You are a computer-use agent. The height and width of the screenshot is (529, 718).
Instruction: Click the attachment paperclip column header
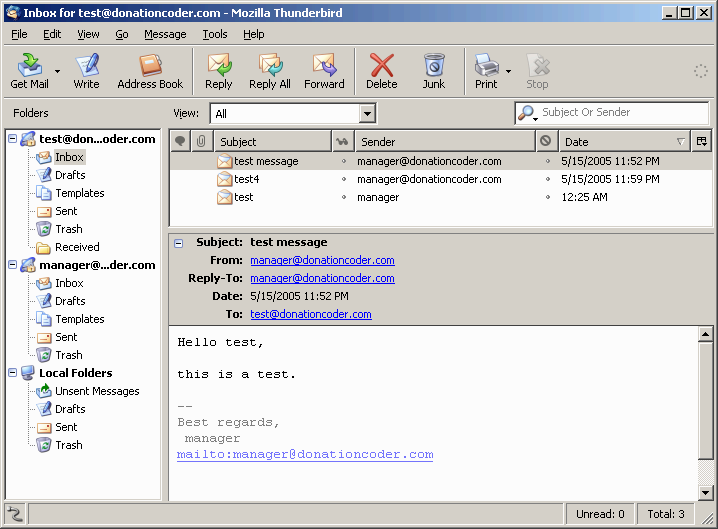201,141
